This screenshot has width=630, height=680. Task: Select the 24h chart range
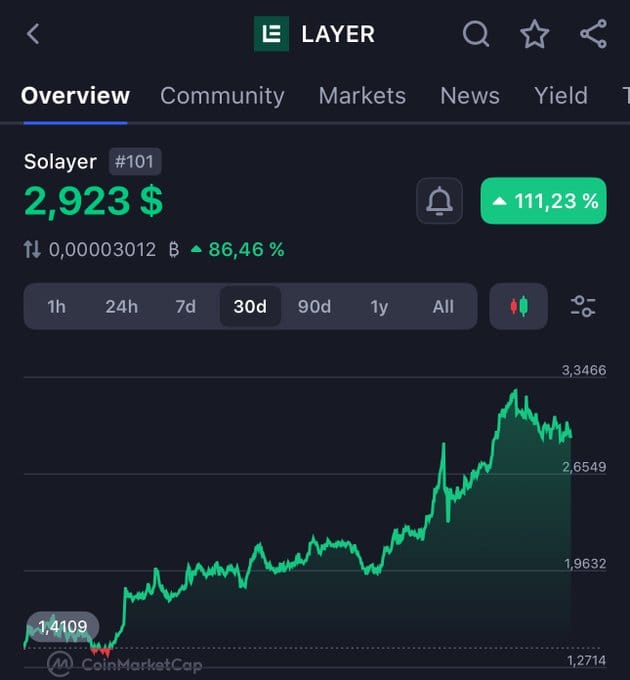(121, 307)
